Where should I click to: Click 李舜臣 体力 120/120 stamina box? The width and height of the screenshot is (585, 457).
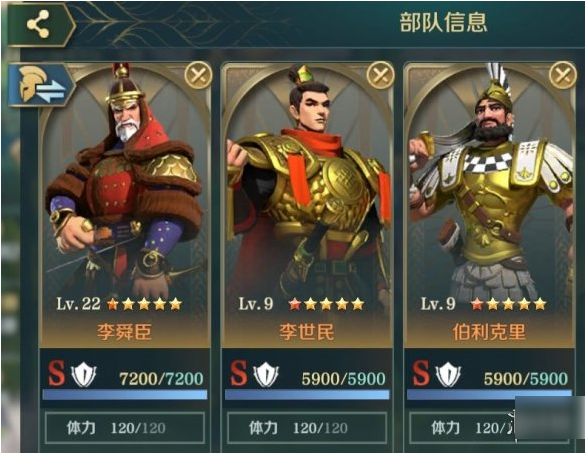[x=125, y=428]
